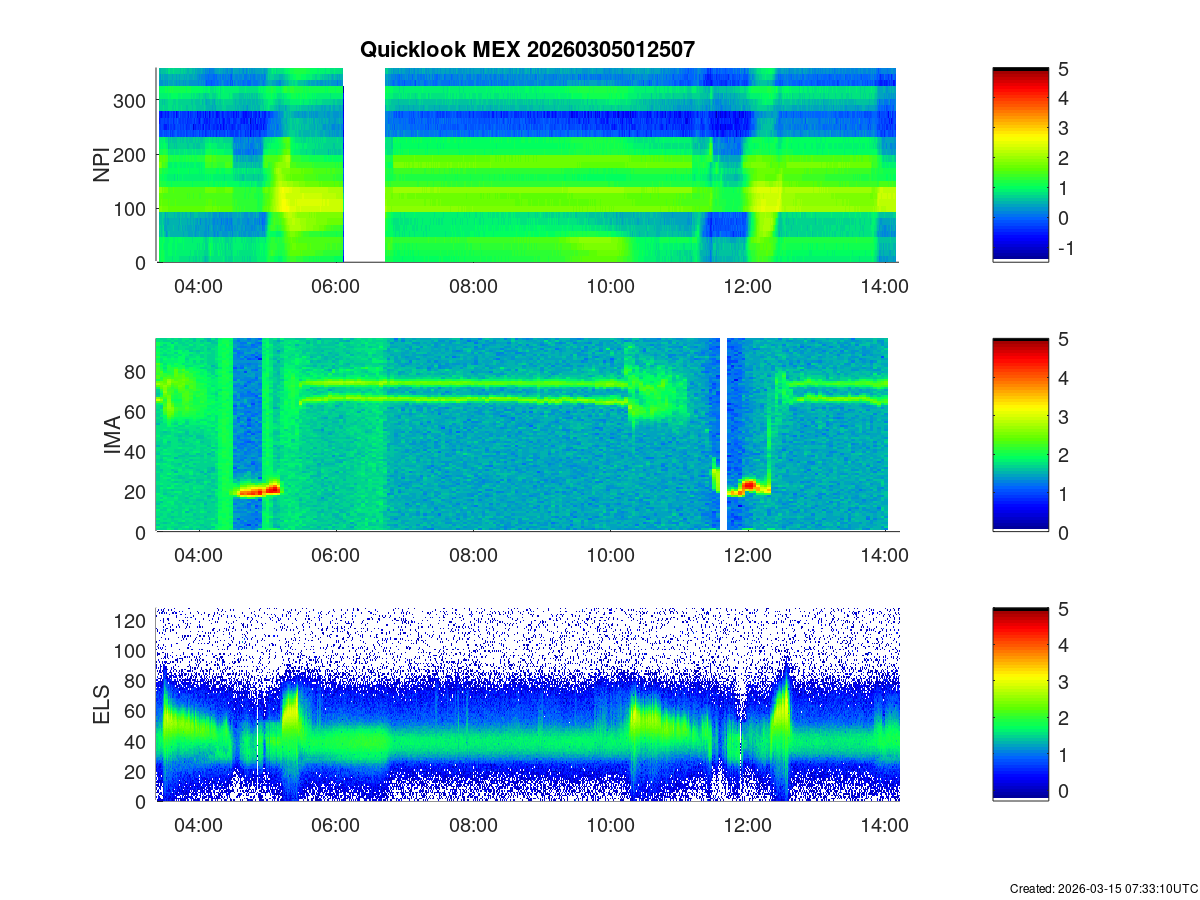Click the NPI panel colorbar
Image resolution: width=1200 pixels, height=900 pixels.
pyautogui.click(x=1020, y=165)
